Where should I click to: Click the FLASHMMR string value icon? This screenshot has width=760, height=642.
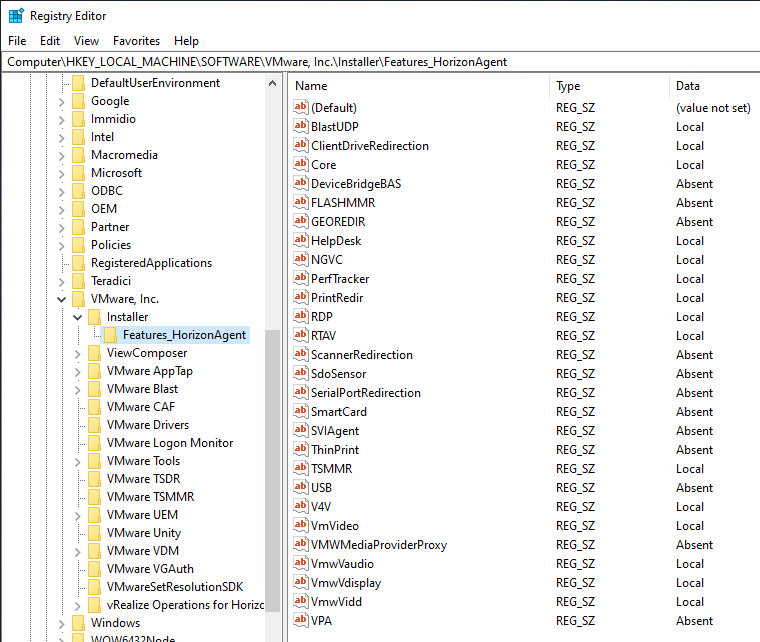pyautogui.click(x=301, y=202)
